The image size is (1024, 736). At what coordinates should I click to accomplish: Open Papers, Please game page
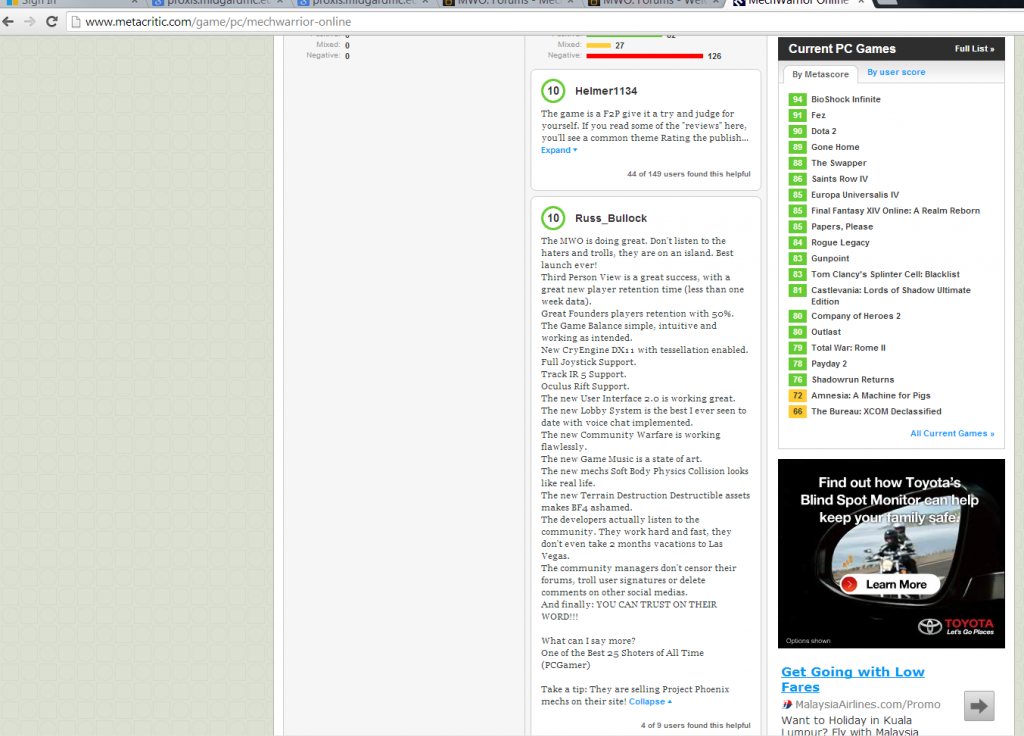pos(842,227)
